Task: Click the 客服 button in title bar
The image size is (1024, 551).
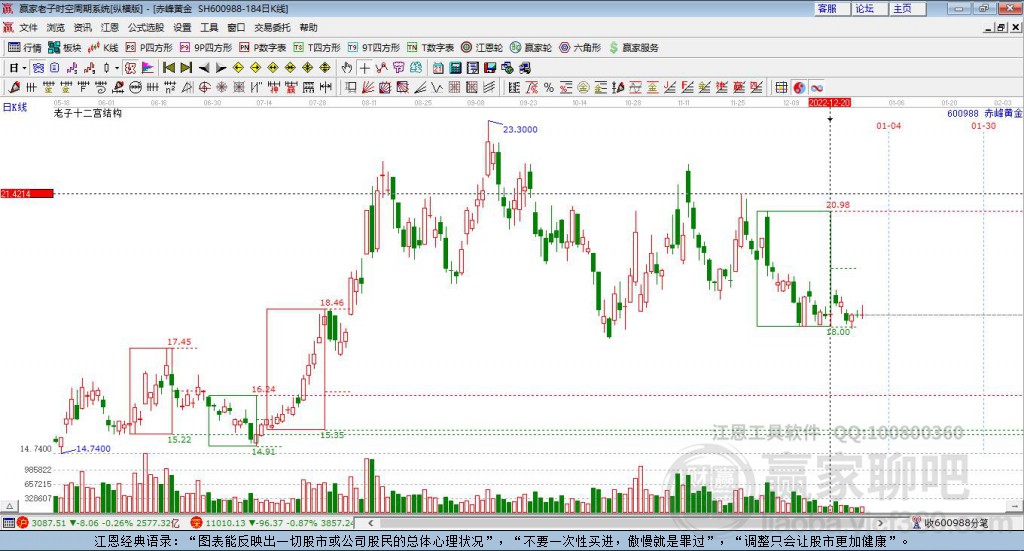Action: [x=831, y=8]
